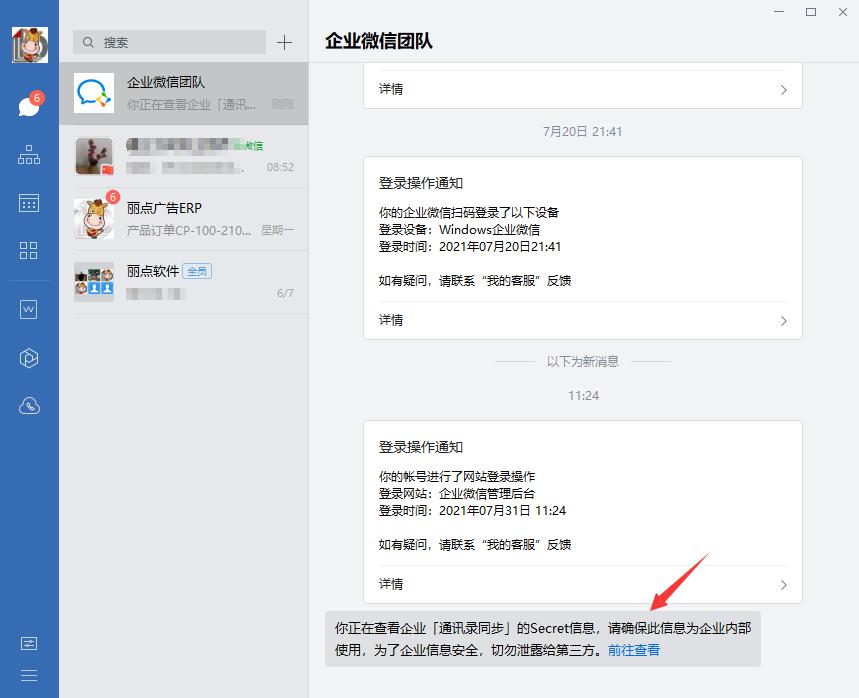The image size is (859, 698).
Task: Open Messages with 6 unread badge
Action: tap(30, 105)
